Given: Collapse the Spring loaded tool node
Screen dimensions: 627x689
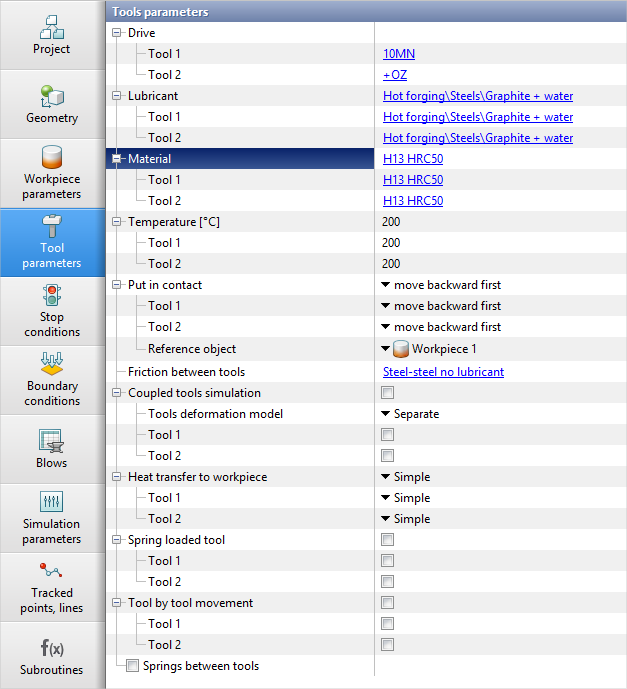Looking at the screenshot, I should click(116, 540).
